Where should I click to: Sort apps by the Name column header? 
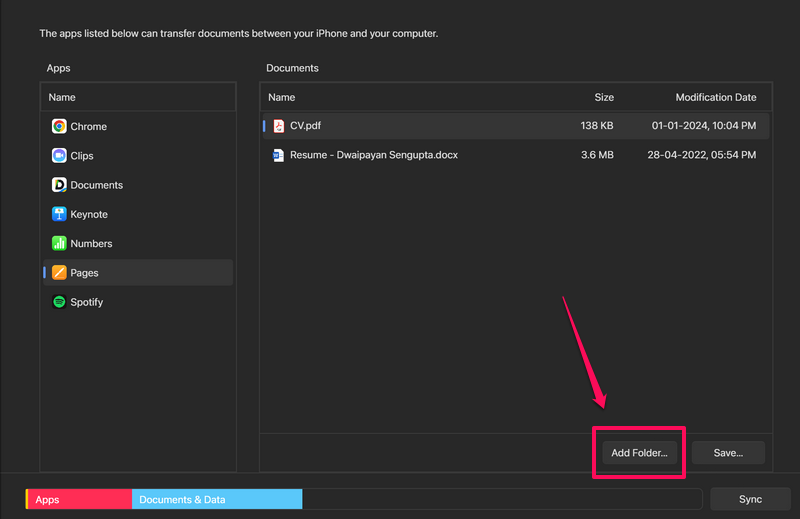[62, 97]
